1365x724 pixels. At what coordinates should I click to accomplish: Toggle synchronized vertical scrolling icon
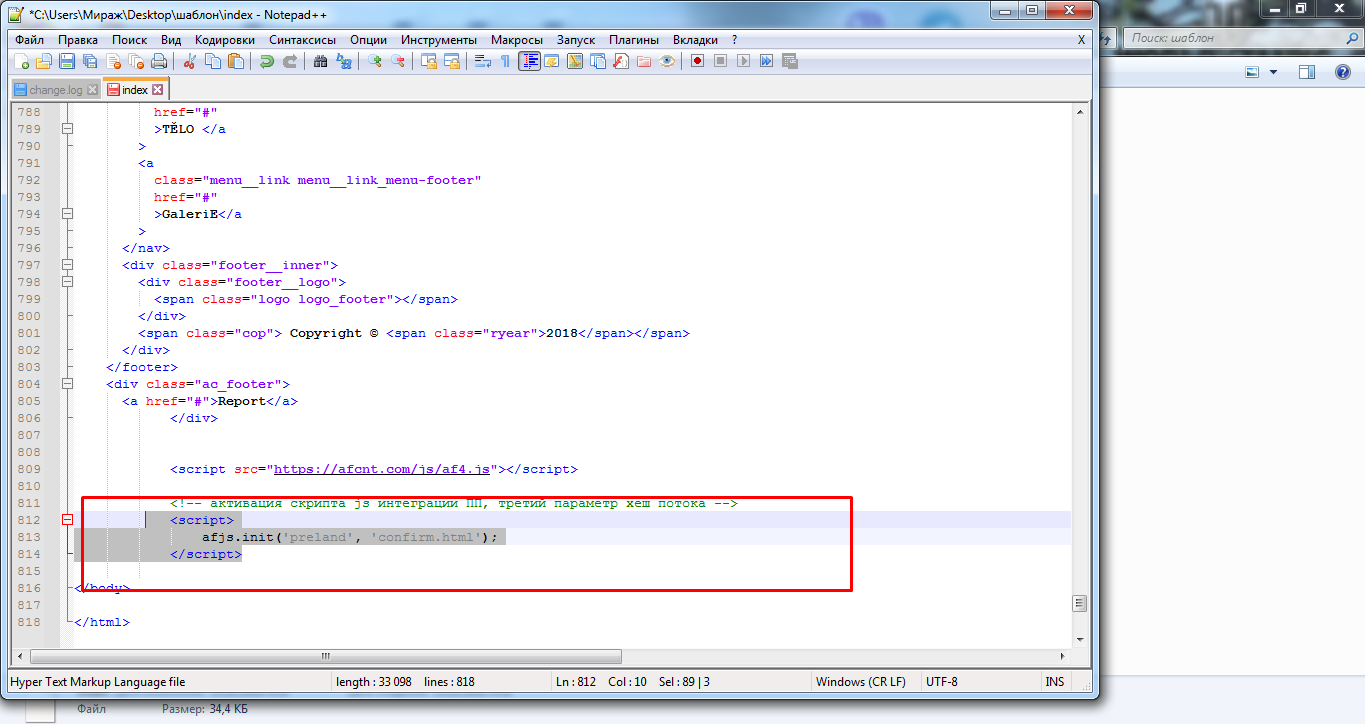point(428,61)
